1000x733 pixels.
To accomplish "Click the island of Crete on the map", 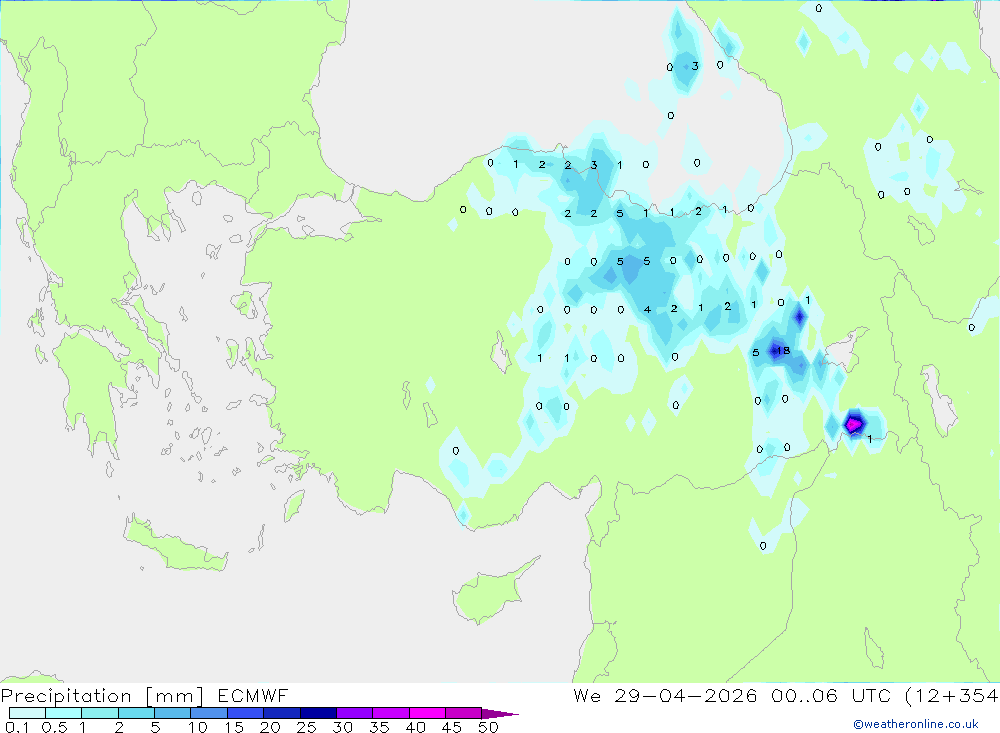I will [175, 544].
